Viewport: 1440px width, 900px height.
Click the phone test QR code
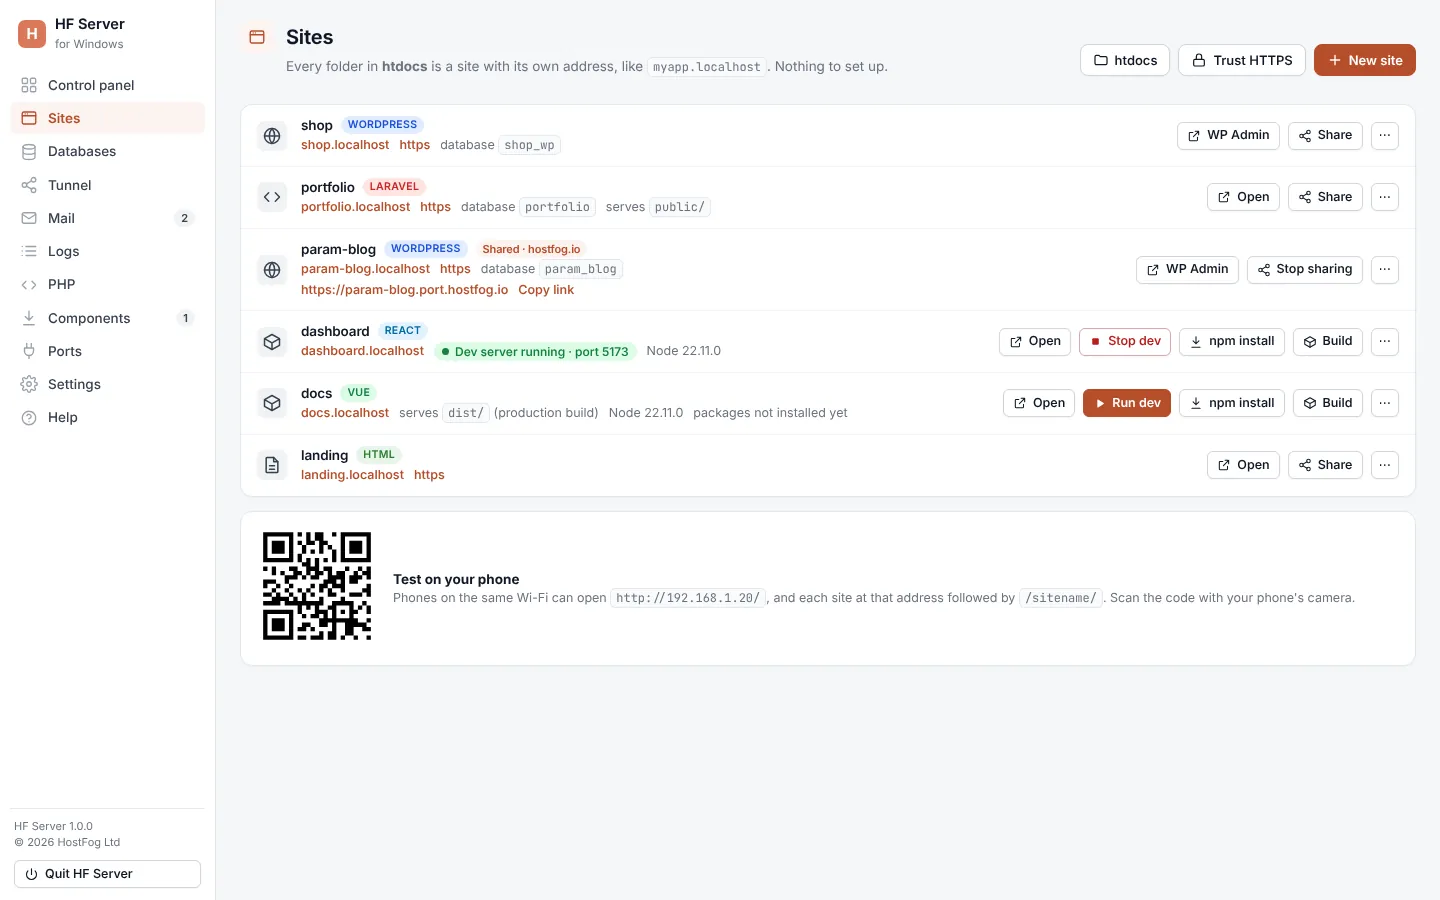[x=317, y=586]
